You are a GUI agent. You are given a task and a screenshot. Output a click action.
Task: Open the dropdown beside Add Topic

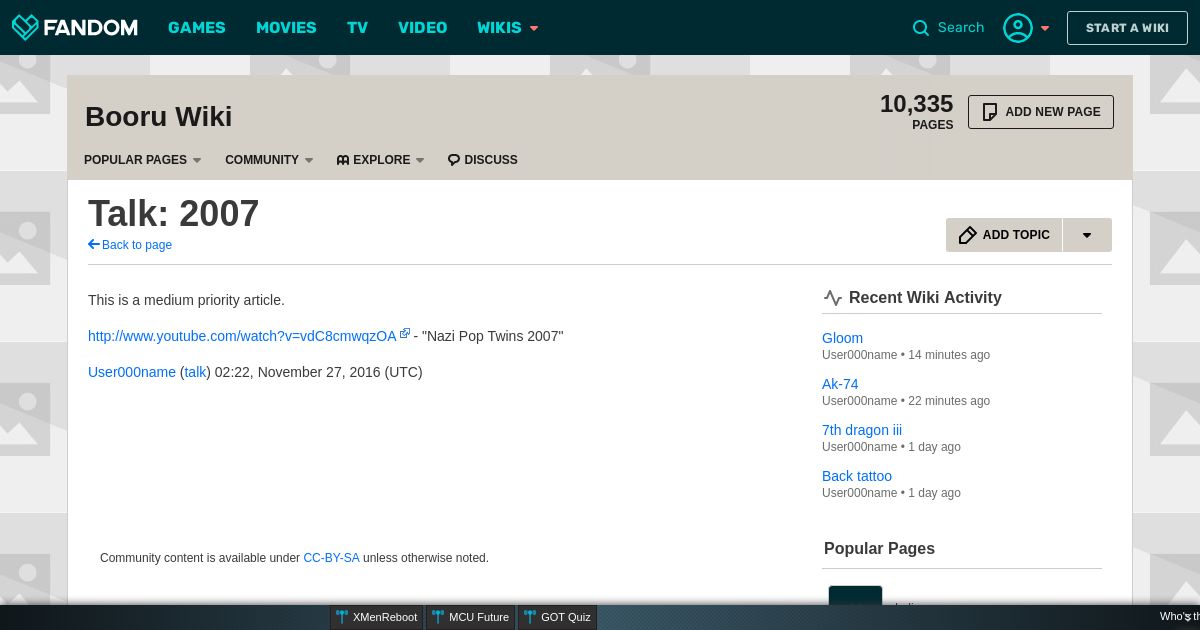pos(1087,235)
